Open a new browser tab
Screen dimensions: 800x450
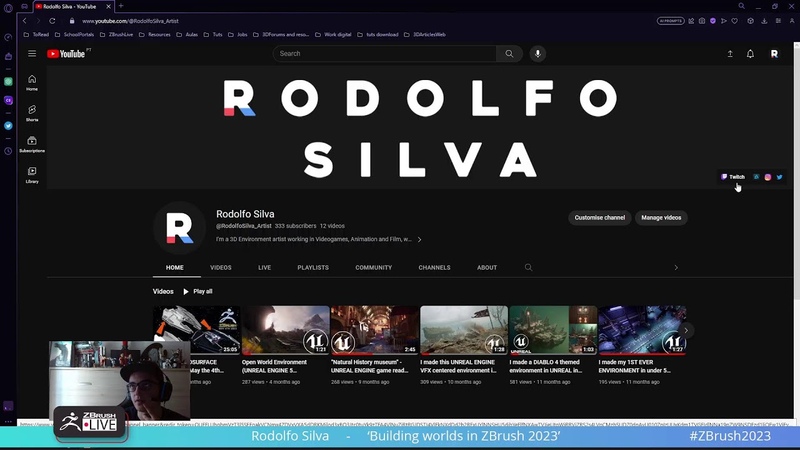click(x=121, y=6)
